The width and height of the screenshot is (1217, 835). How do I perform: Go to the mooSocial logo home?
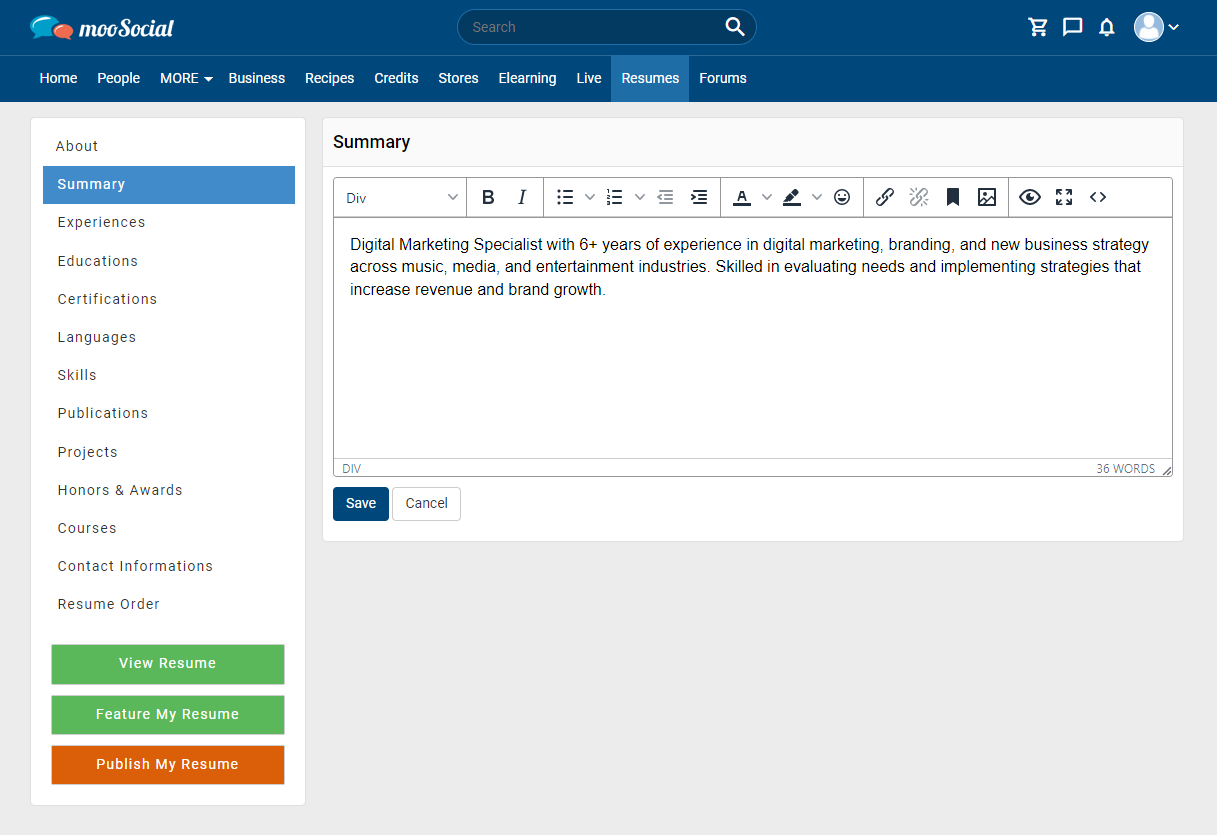click(102, 27)
